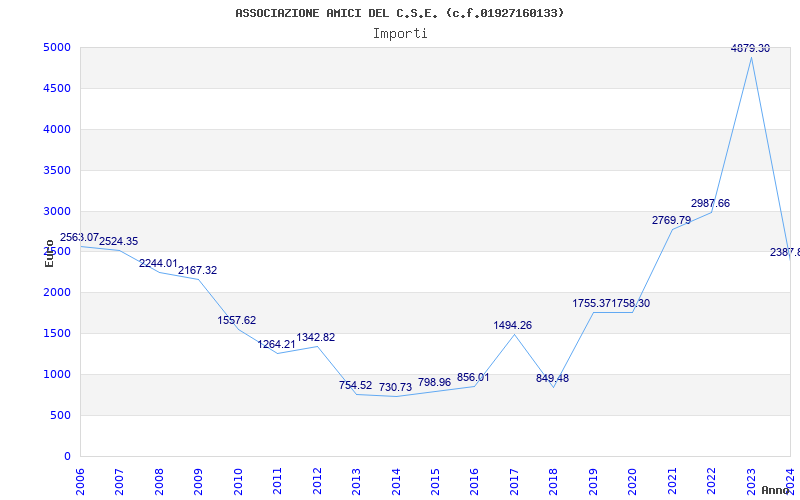800x500 pixels.
Task: Click y-axis value 0
Action: pyautogui.click(x=67, y=456)
